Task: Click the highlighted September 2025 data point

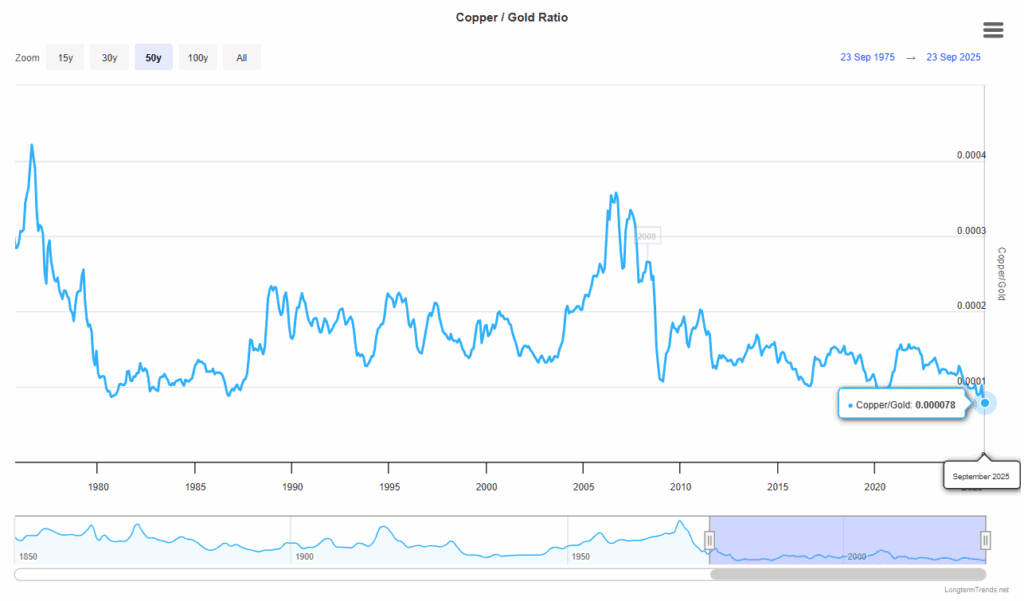Action: (985, 403)
